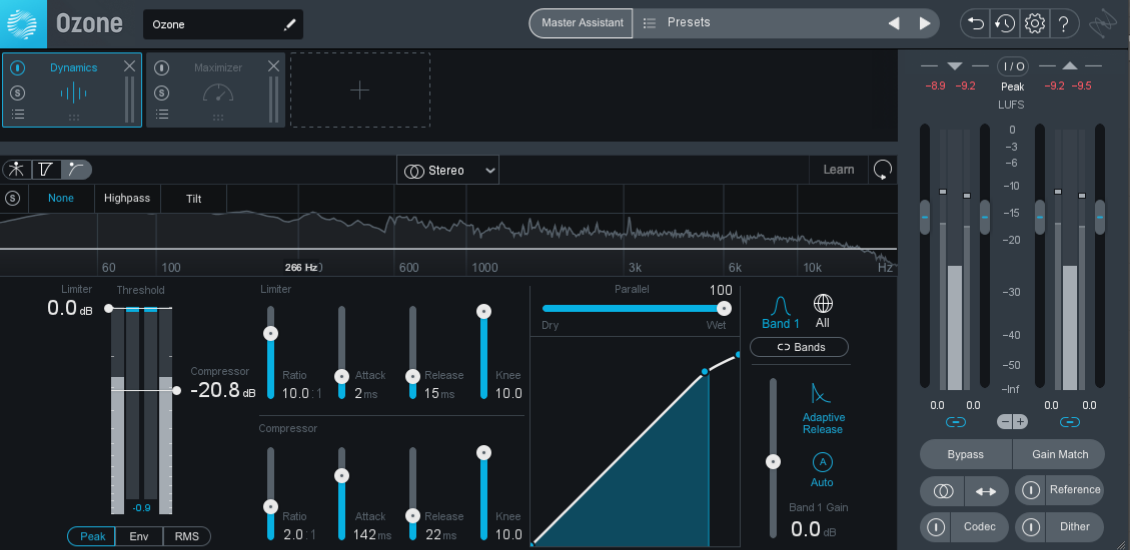Click the Ozone logo icon
1130x550 pixels.
23,24
